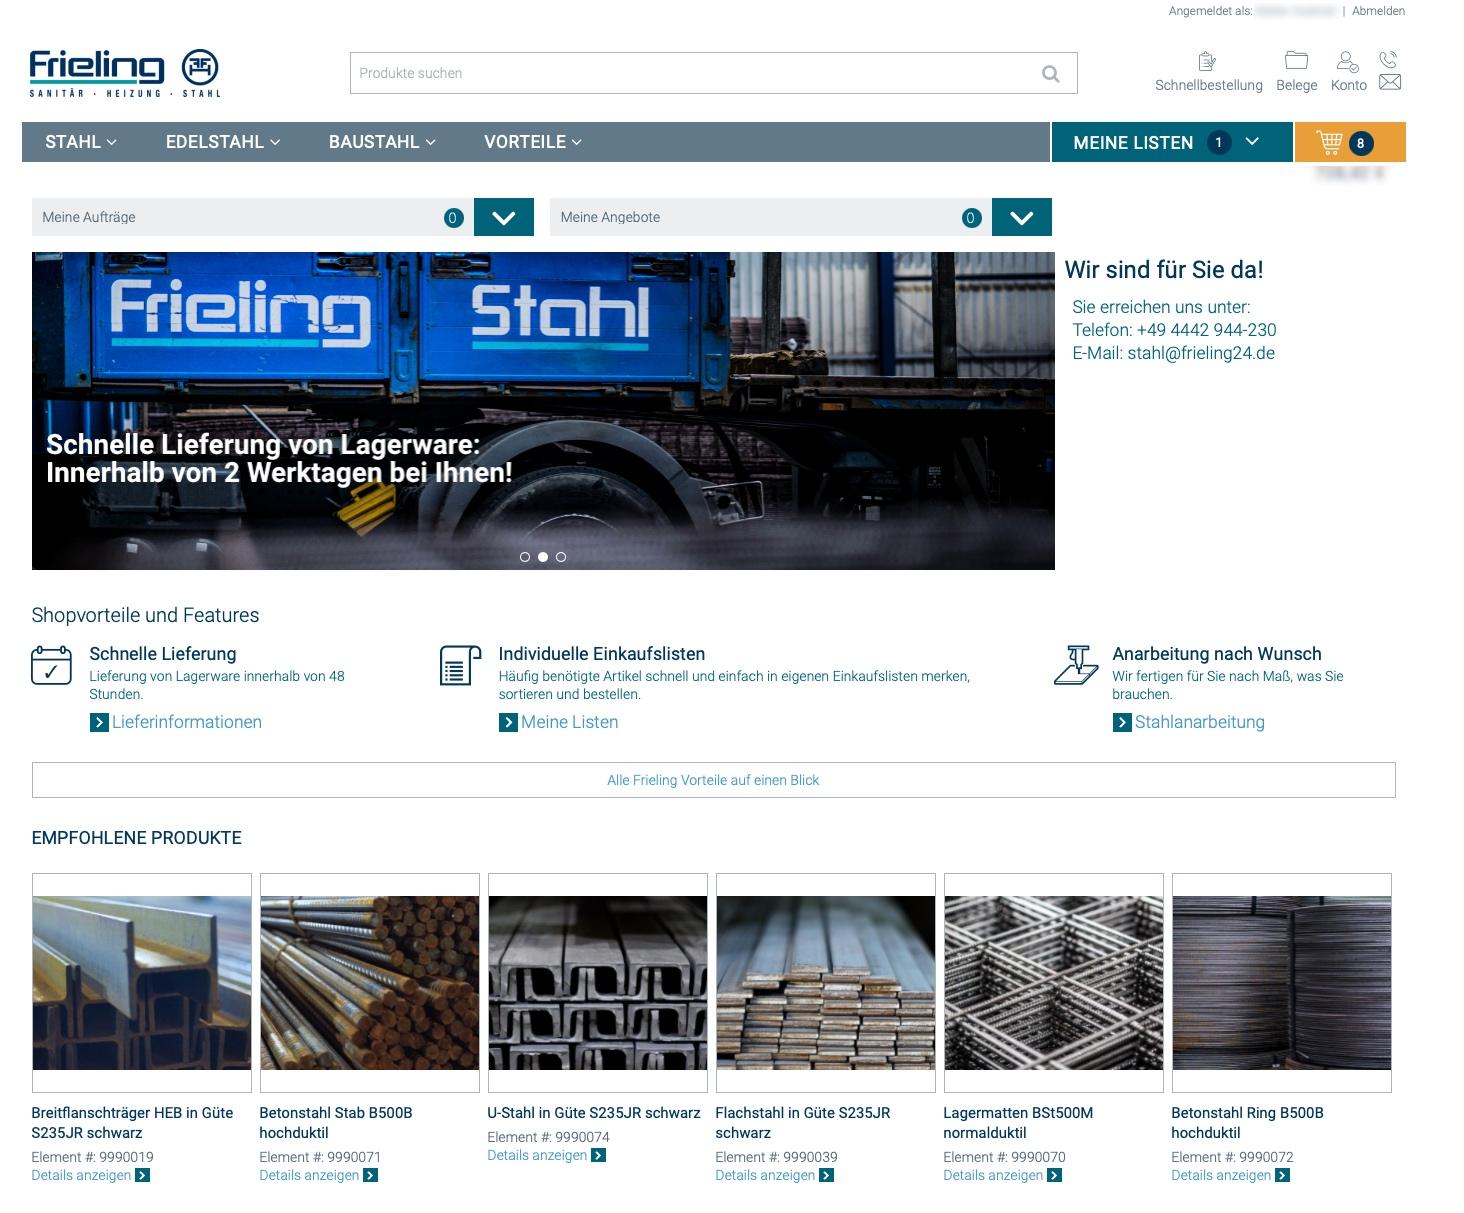Click phone number +49 4442 944-230

click(x=1206, y=330)
